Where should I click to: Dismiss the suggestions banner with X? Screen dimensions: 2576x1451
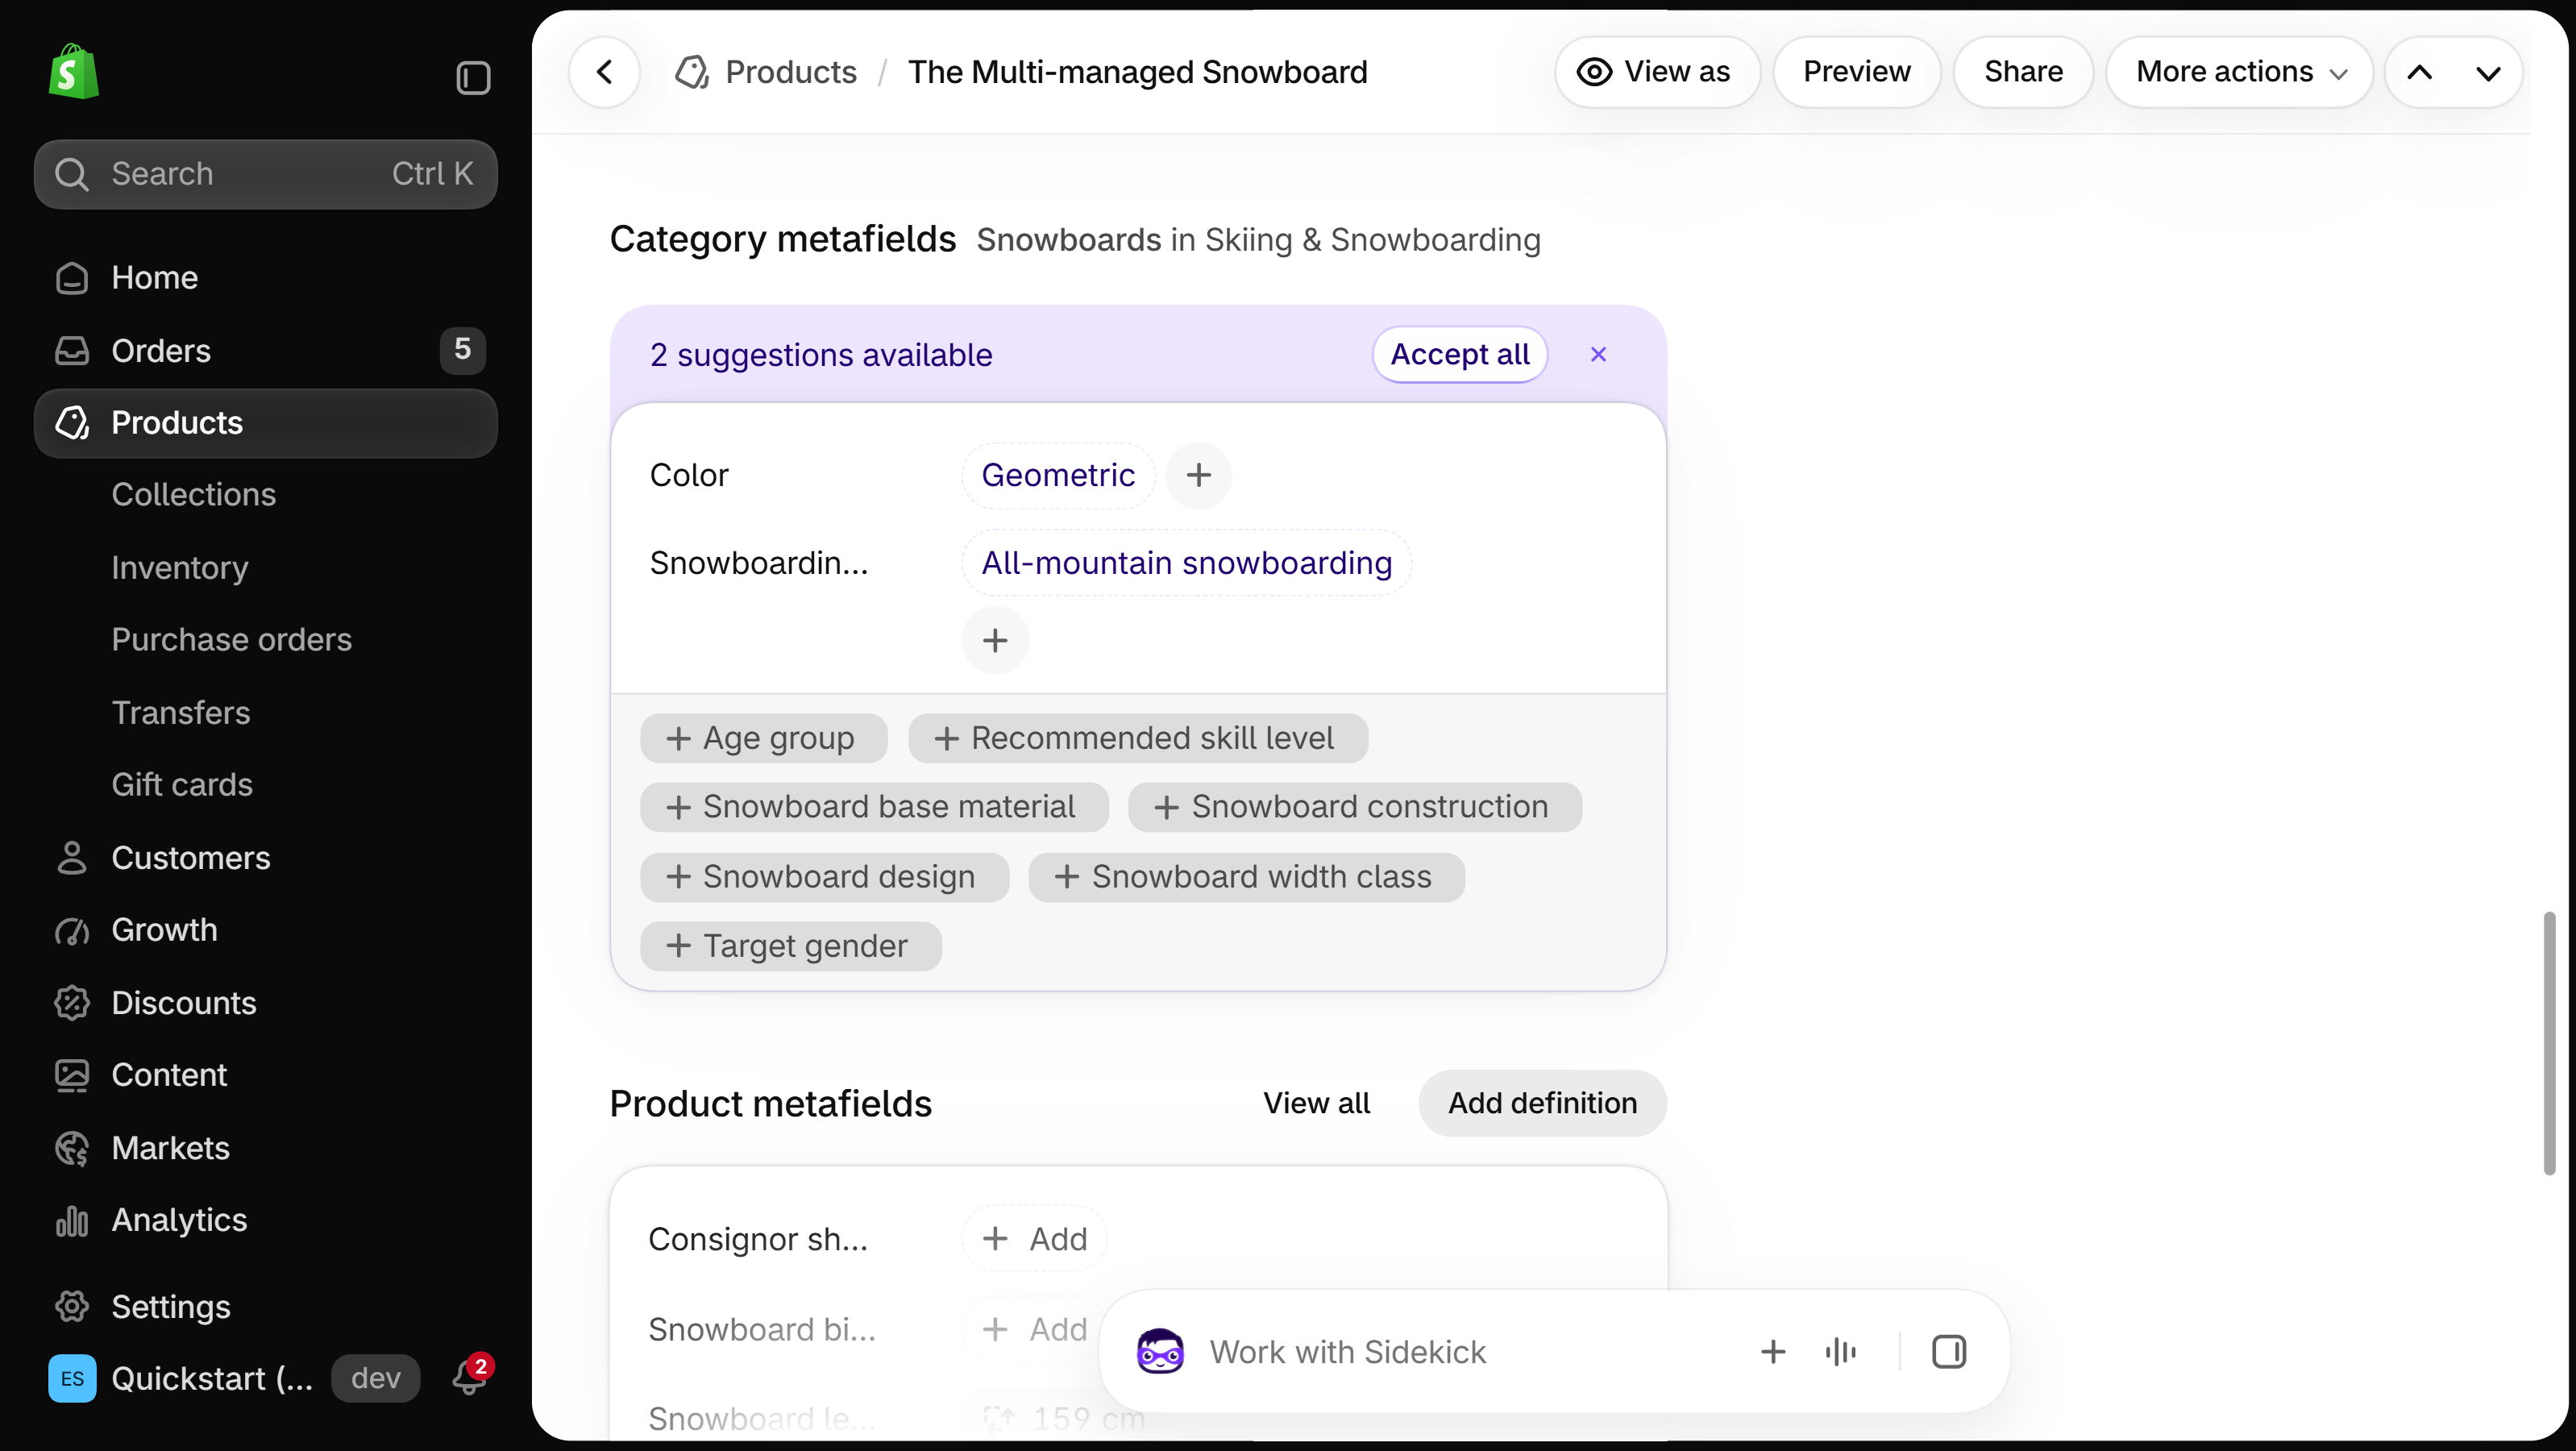(1598, 354)
